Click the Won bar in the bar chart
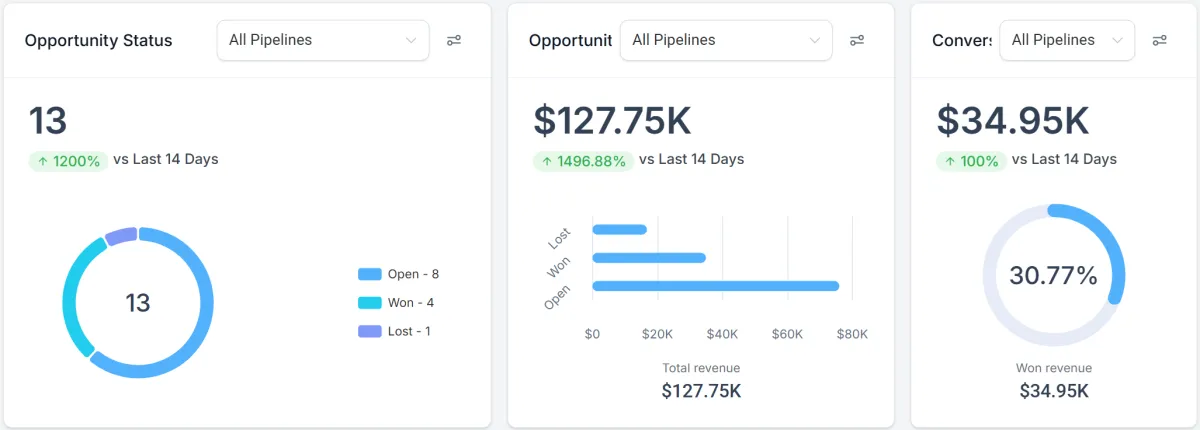The width and height of the screenshot is (1200, 430). click(x=648, y=258)
